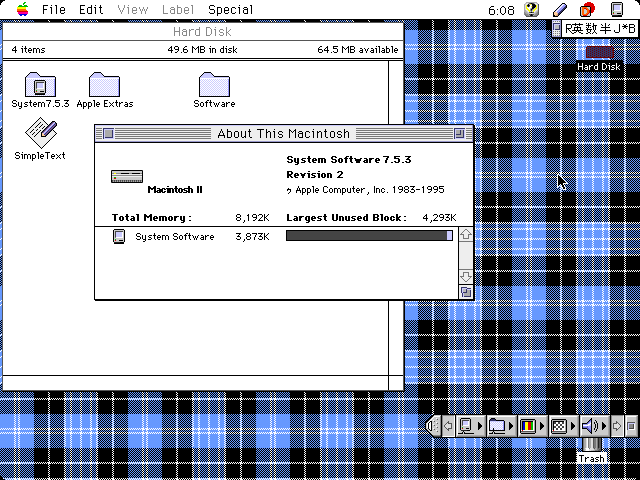The image size is (640, 480).
Task: Open the pencil input method menu
Action: tap(560, 9)
